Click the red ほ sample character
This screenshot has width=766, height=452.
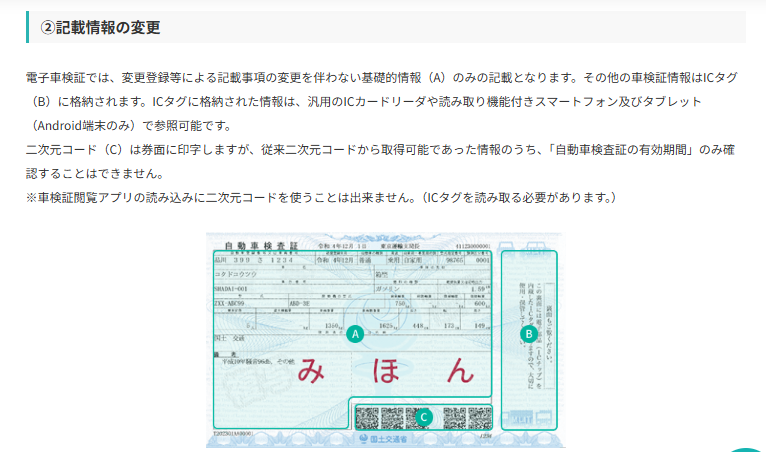pos(386,370)
